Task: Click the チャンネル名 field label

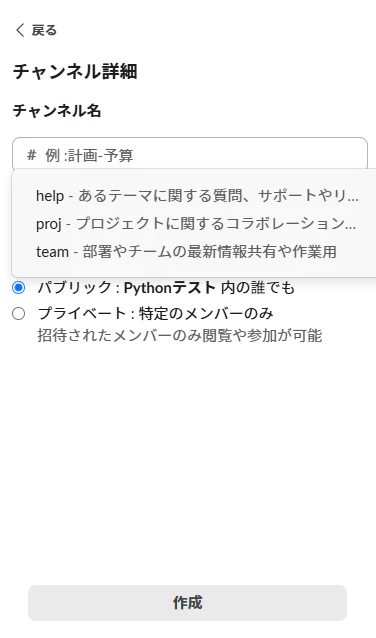Action: coord(57,111)
